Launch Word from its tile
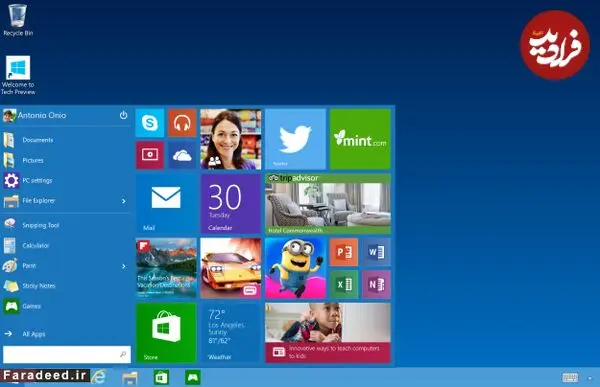Screen dimensions: 600x387 [377, 252]
